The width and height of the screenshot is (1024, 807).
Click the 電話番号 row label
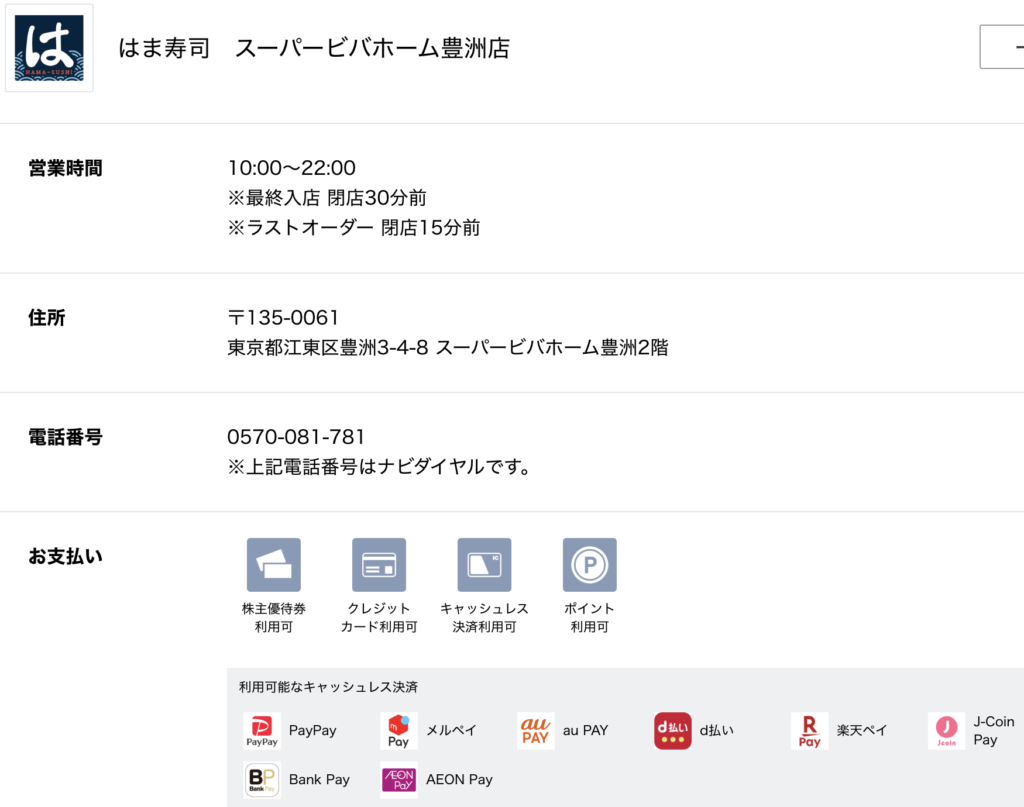pos(65,437)
